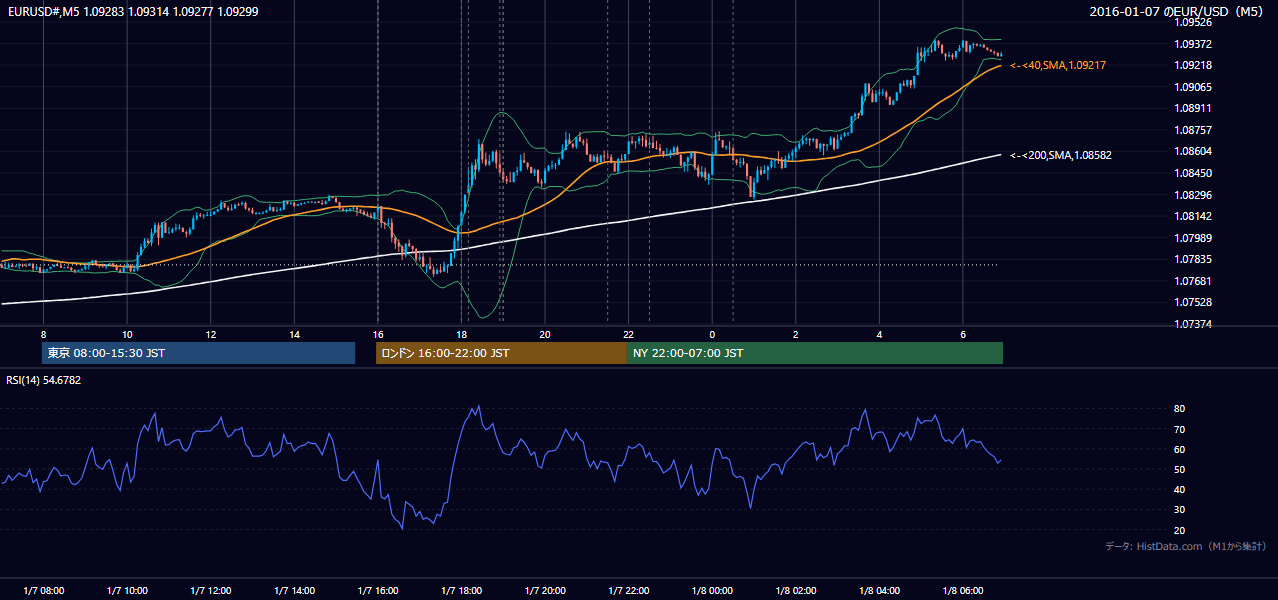Click the 1/7 14:00 time axis label
The image size is (1278, 600).
point(294,591)
